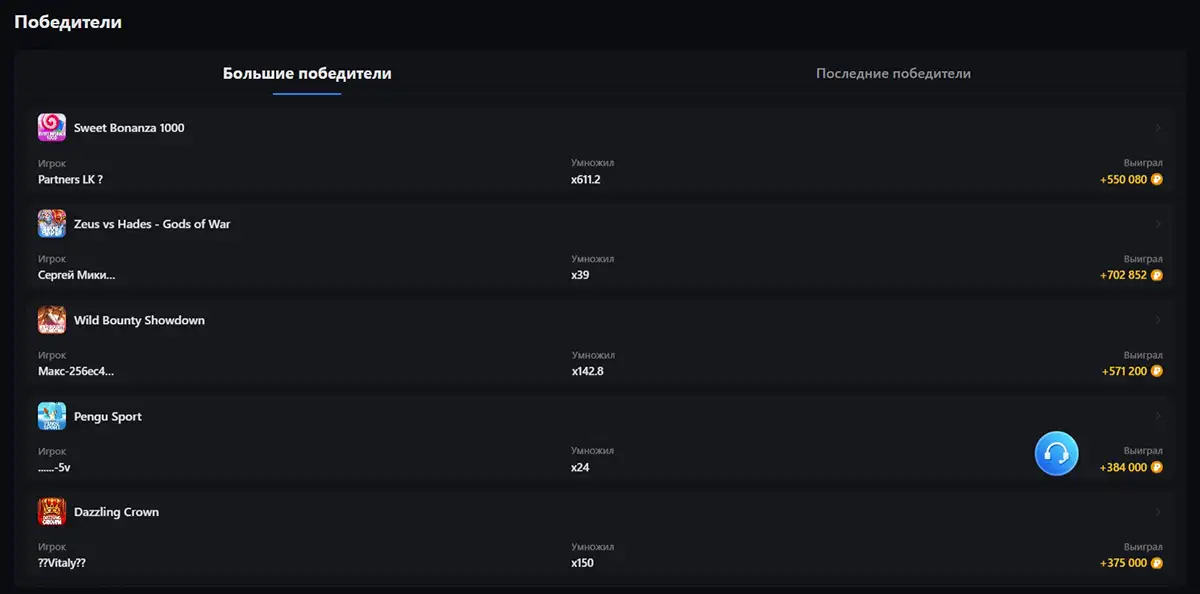This screenshot has width=1200, height=594.
Task: Click the +375 000 winnings amount
Action: (1123, 563)
